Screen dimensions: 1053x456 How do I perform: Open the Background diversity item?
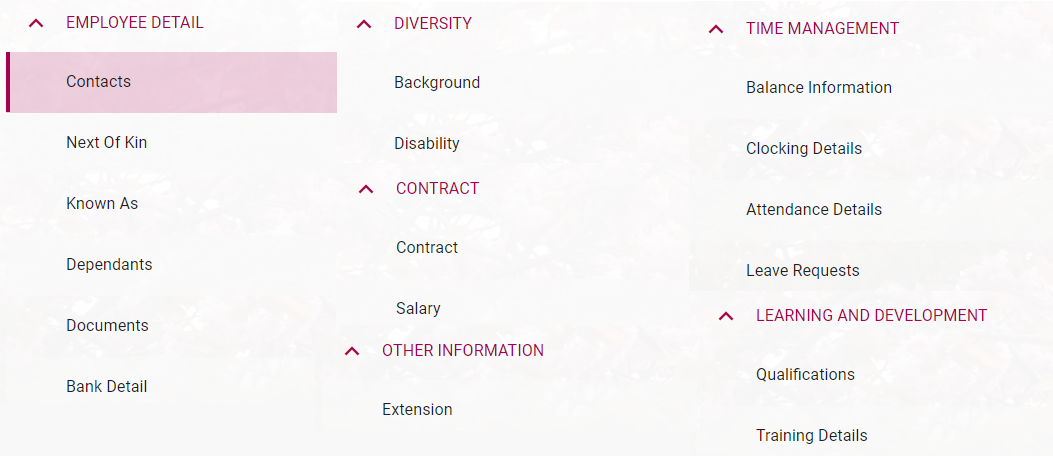[437, 83]
